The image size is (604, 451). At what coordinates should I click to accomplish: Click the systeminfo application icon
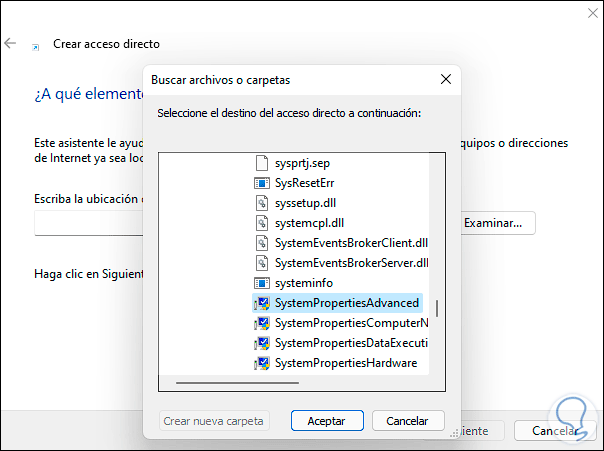(x=263, y=283)
